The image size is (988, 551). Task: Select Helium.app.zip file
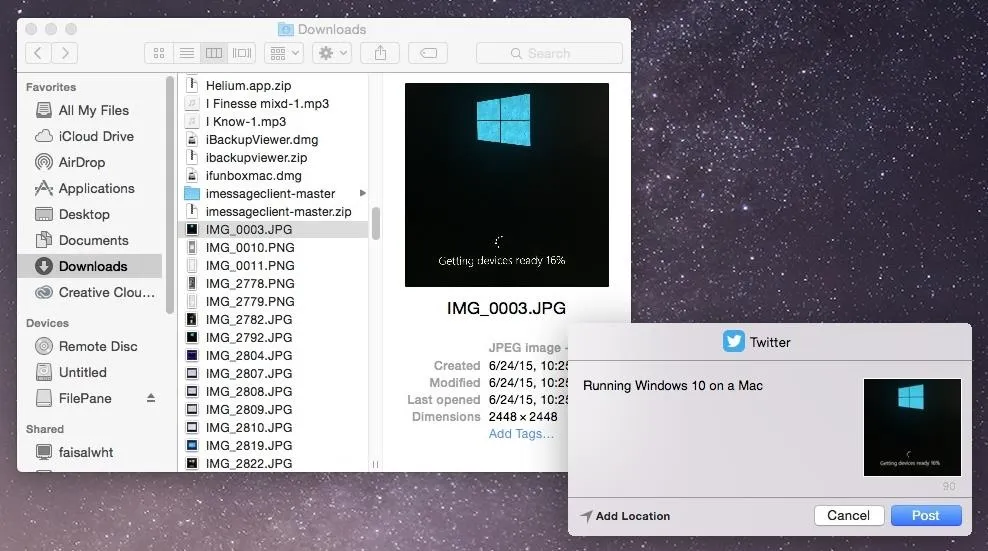[x=275, y=85]
